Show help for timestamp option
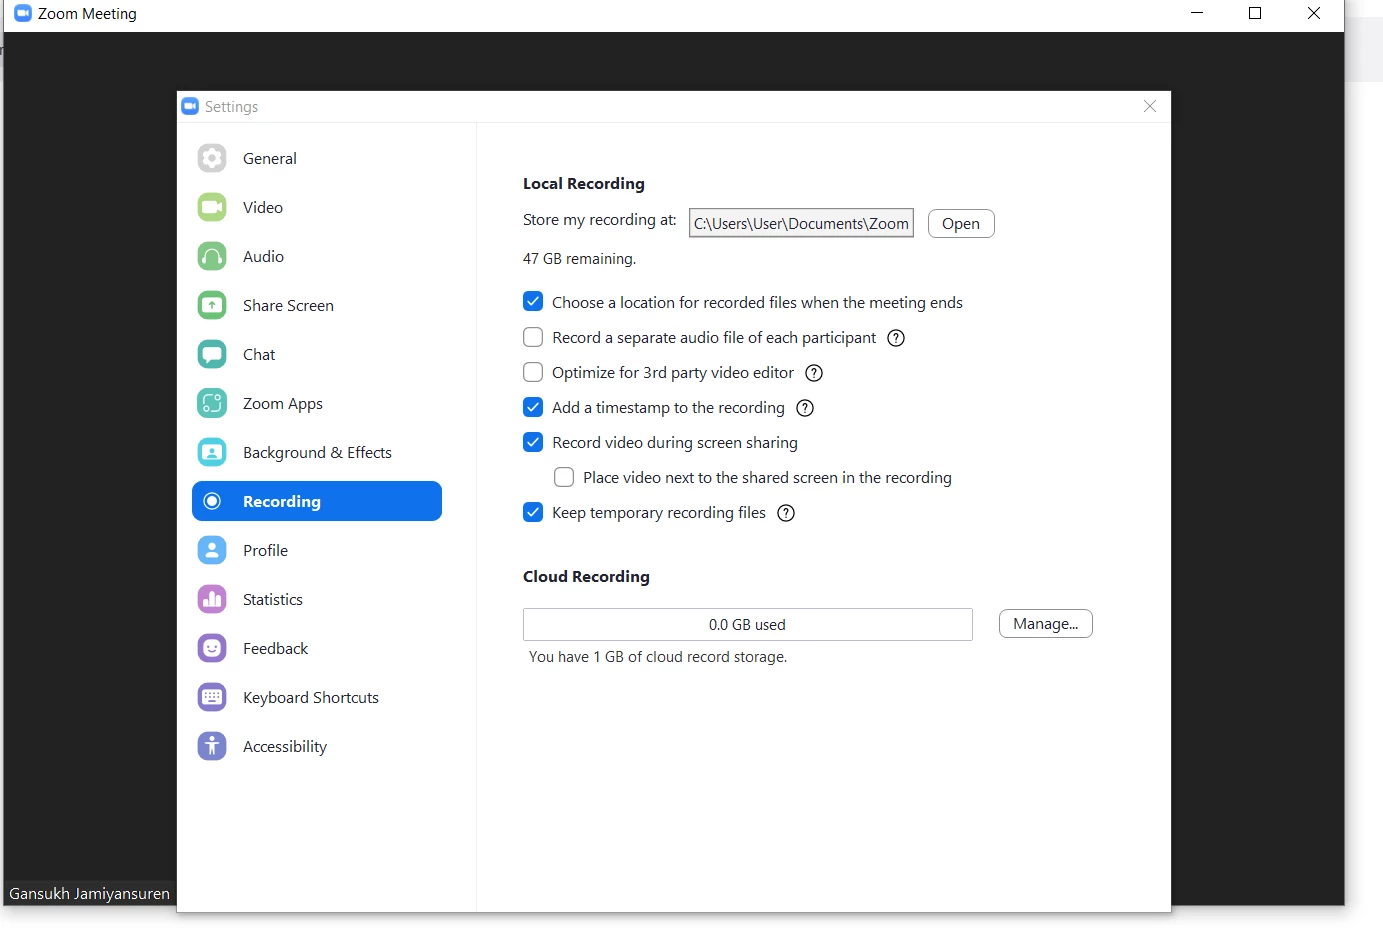The width and height of the screenshot is (1383, 933). coord(805,408)
